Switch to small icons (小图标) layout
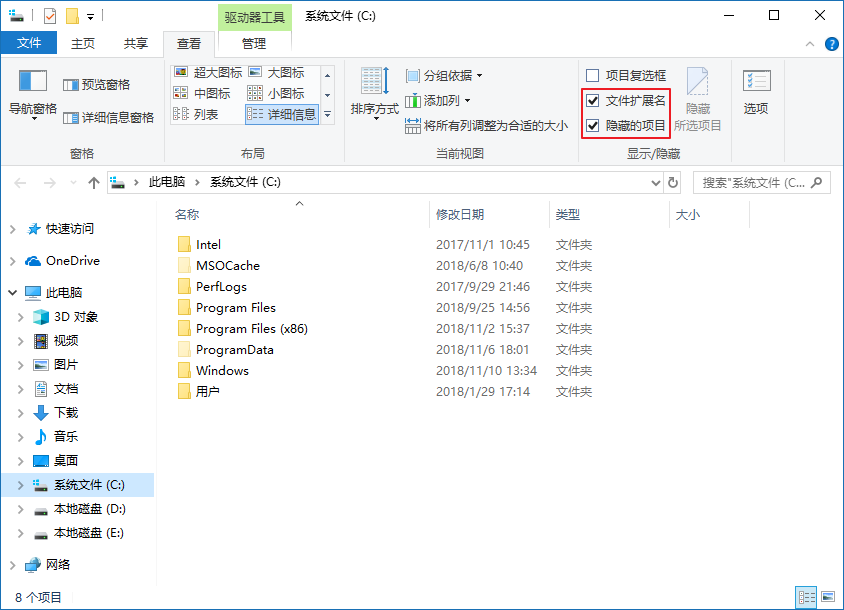Screen dimensions: 844x610 click(276, 93)
